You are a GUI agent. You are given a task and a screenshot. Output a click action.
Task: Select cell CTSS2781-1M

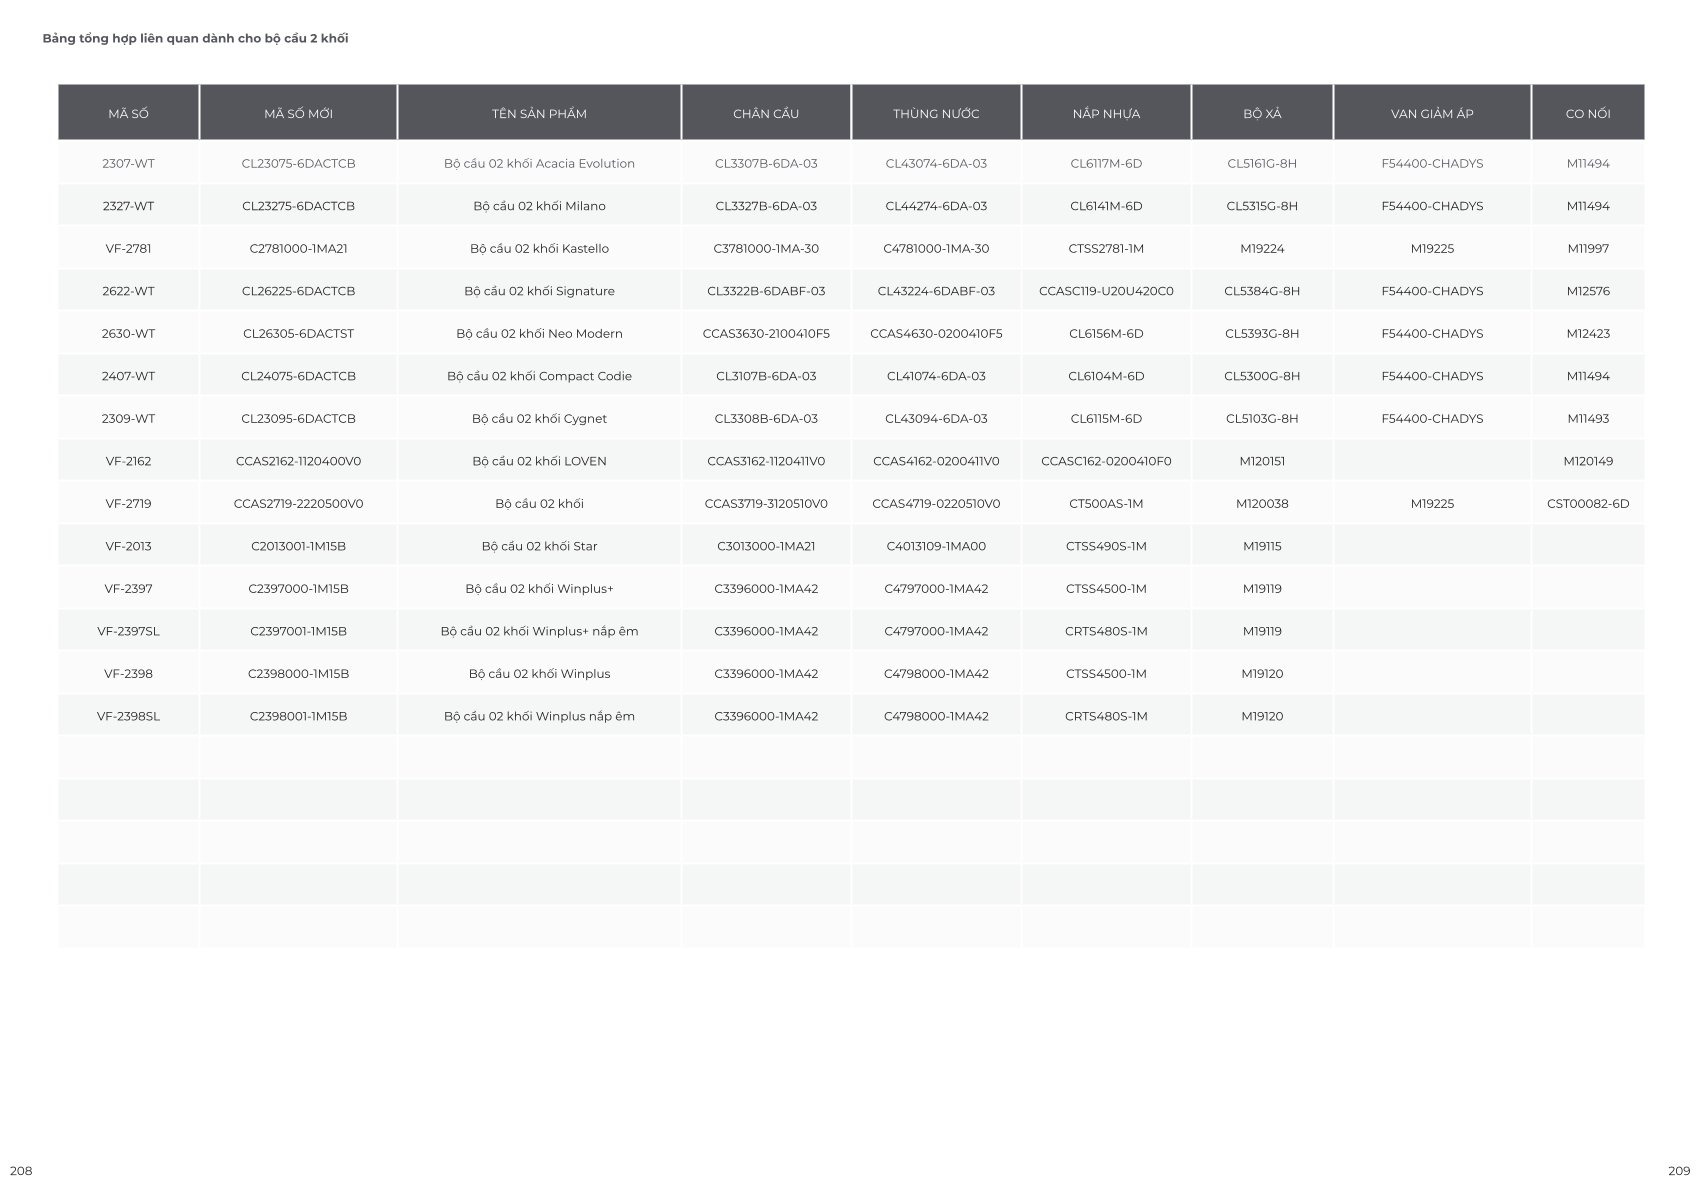point(1106,248)
